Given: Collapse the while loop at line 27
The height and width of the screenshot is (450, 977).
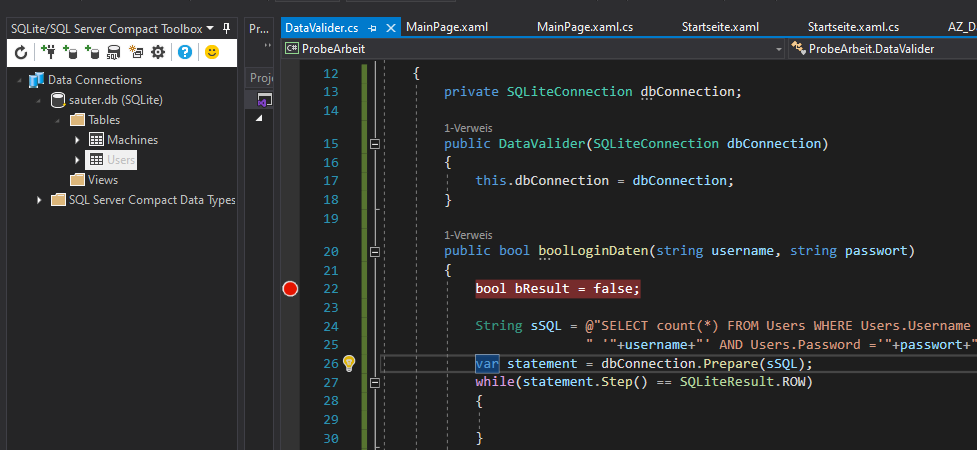Looking at the screenshot, I should click(375, 382).
